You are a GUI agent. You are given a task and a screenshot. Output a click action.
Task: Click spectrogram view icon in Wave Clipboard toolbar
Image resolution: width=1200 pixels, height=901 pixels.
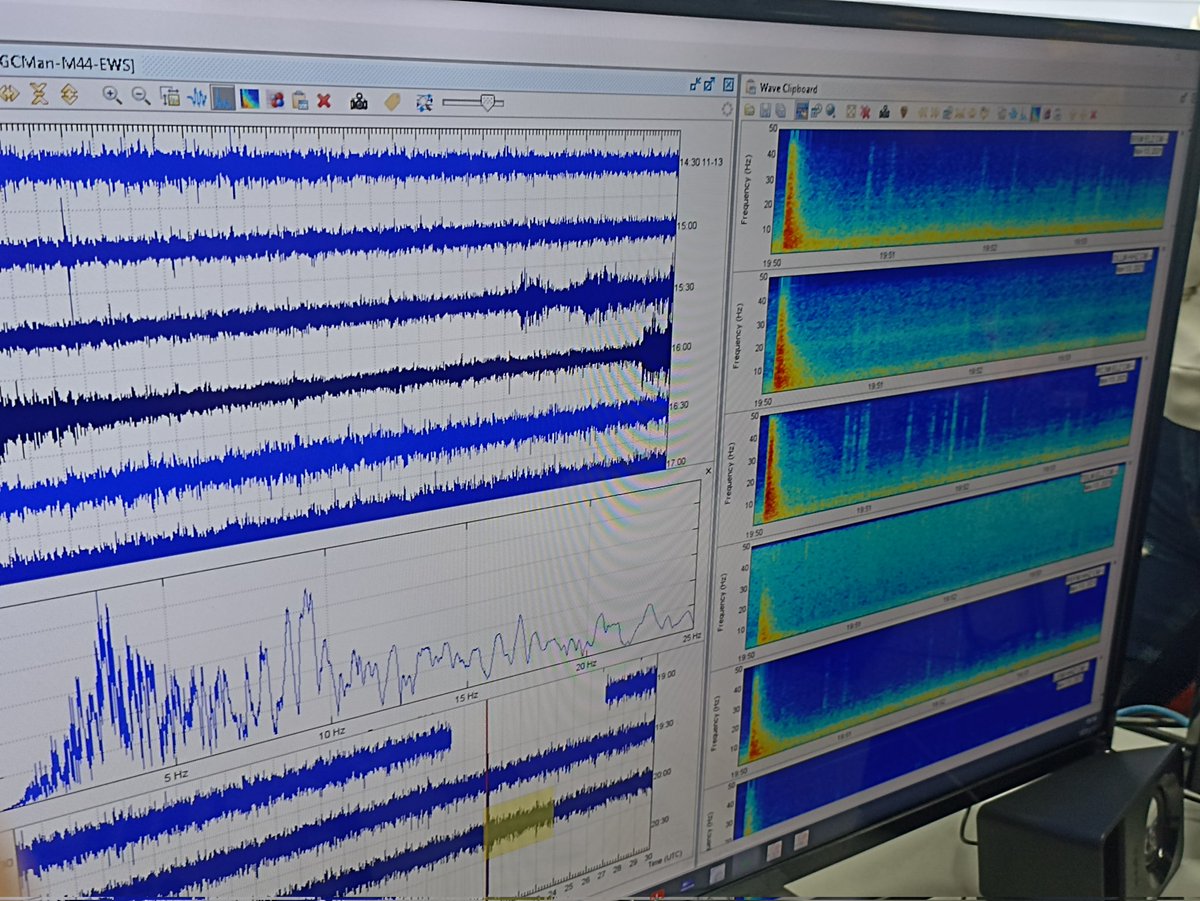point(1035,113)
